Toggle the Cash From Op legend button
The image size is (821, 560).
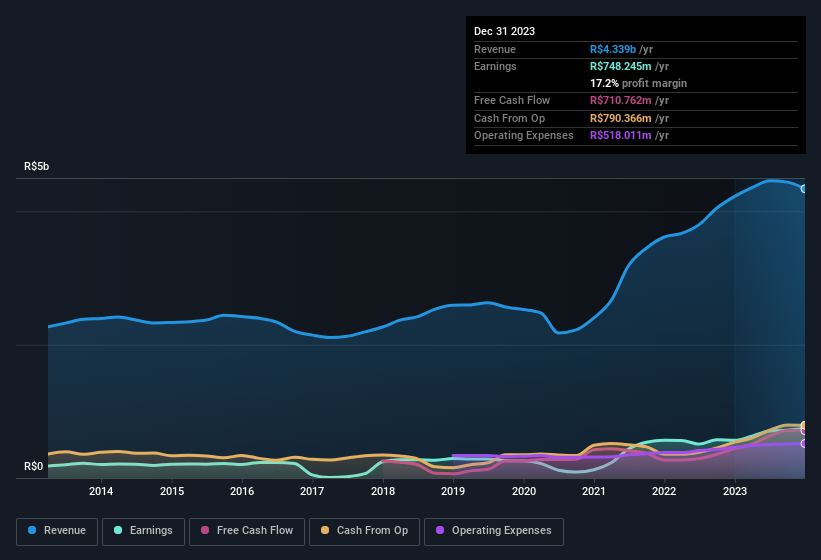(x=364, y=531)
